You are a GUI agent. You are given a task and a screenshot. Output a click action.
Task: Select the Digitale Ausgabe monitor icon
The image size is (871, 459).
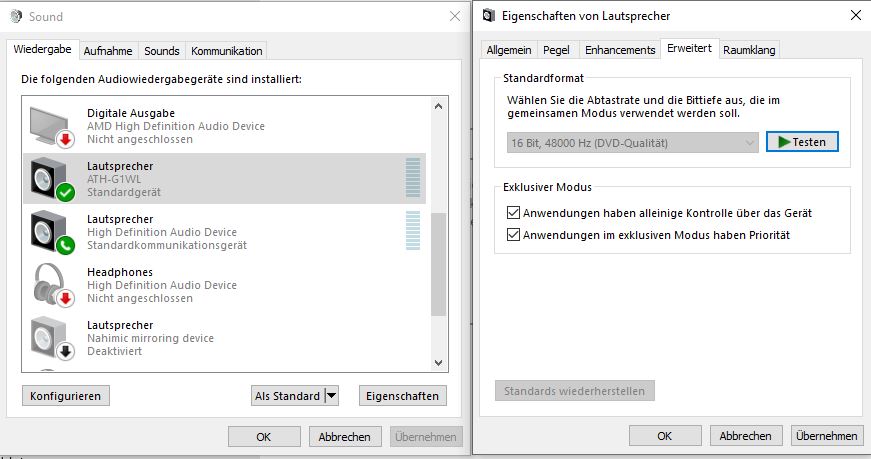[x=52, y=127]
